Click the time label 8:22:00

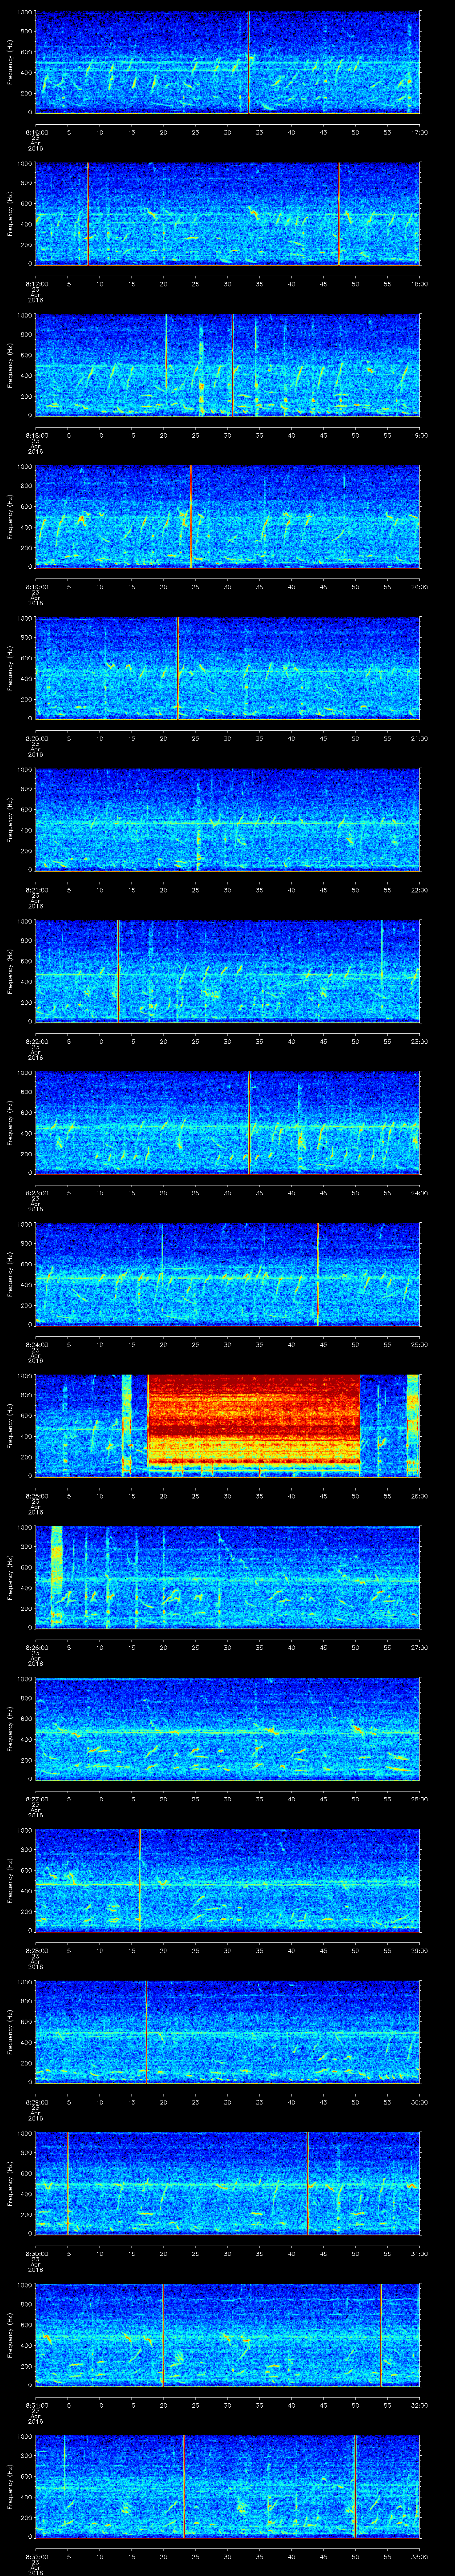click(x=36, y=1041)
